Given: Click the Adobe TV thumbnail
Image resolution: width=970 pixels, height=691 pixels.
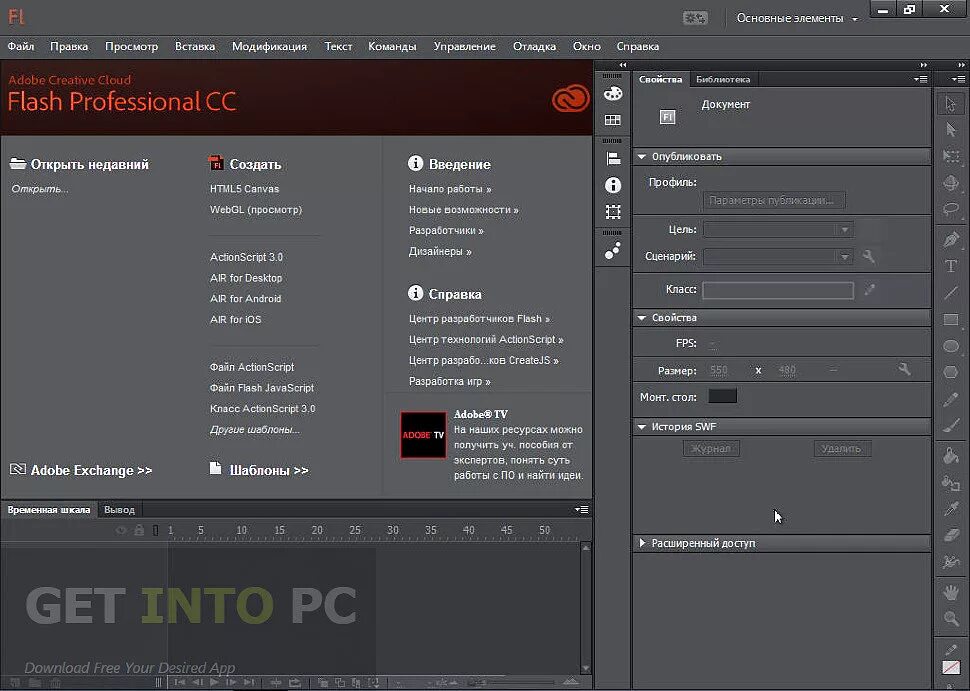Looking at the screenshot, I should pyautogui.click(x=423, y=435).
